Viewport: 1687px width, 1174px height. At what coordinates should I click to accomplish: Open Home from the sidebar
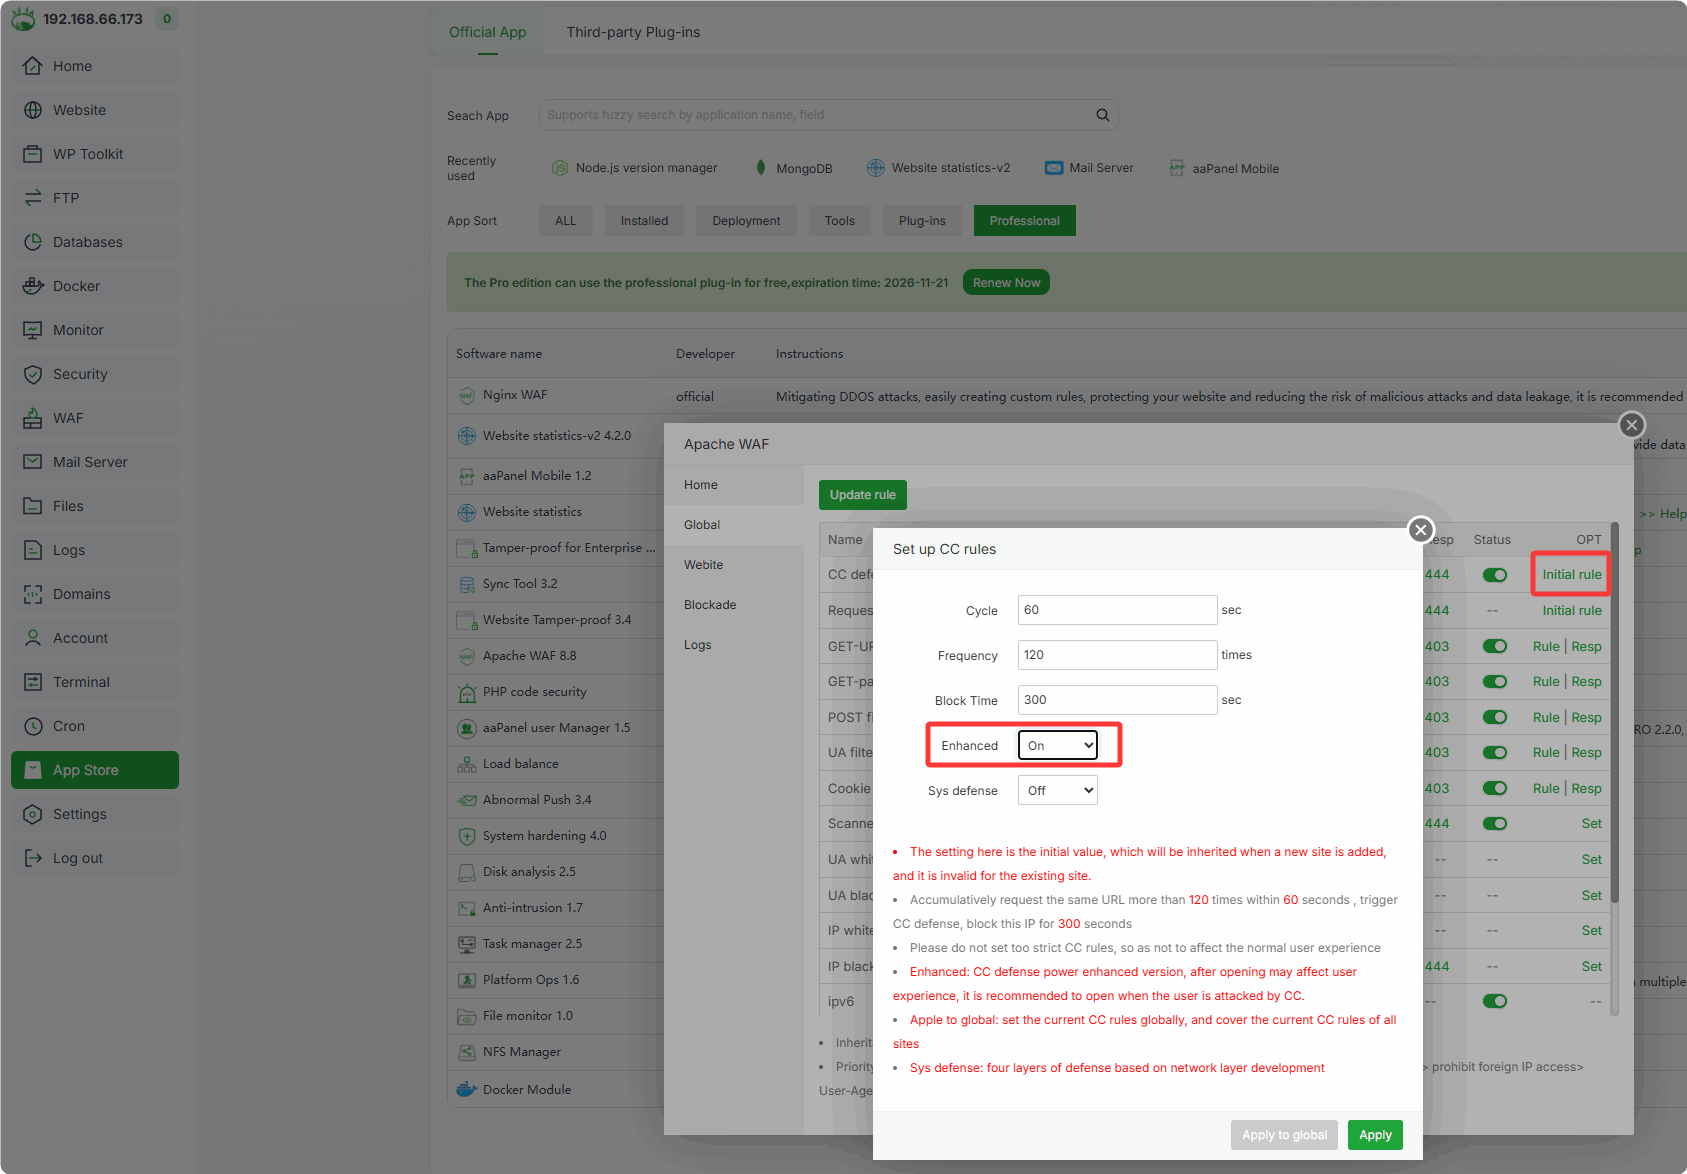(95, 66)
